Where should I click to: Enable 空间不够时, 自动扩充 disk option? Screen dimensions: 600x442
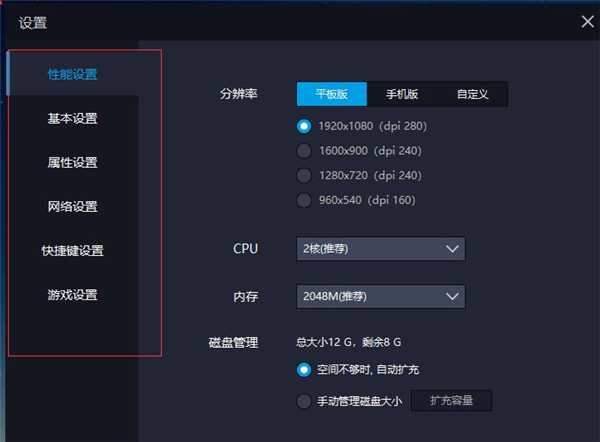[304, 370]
